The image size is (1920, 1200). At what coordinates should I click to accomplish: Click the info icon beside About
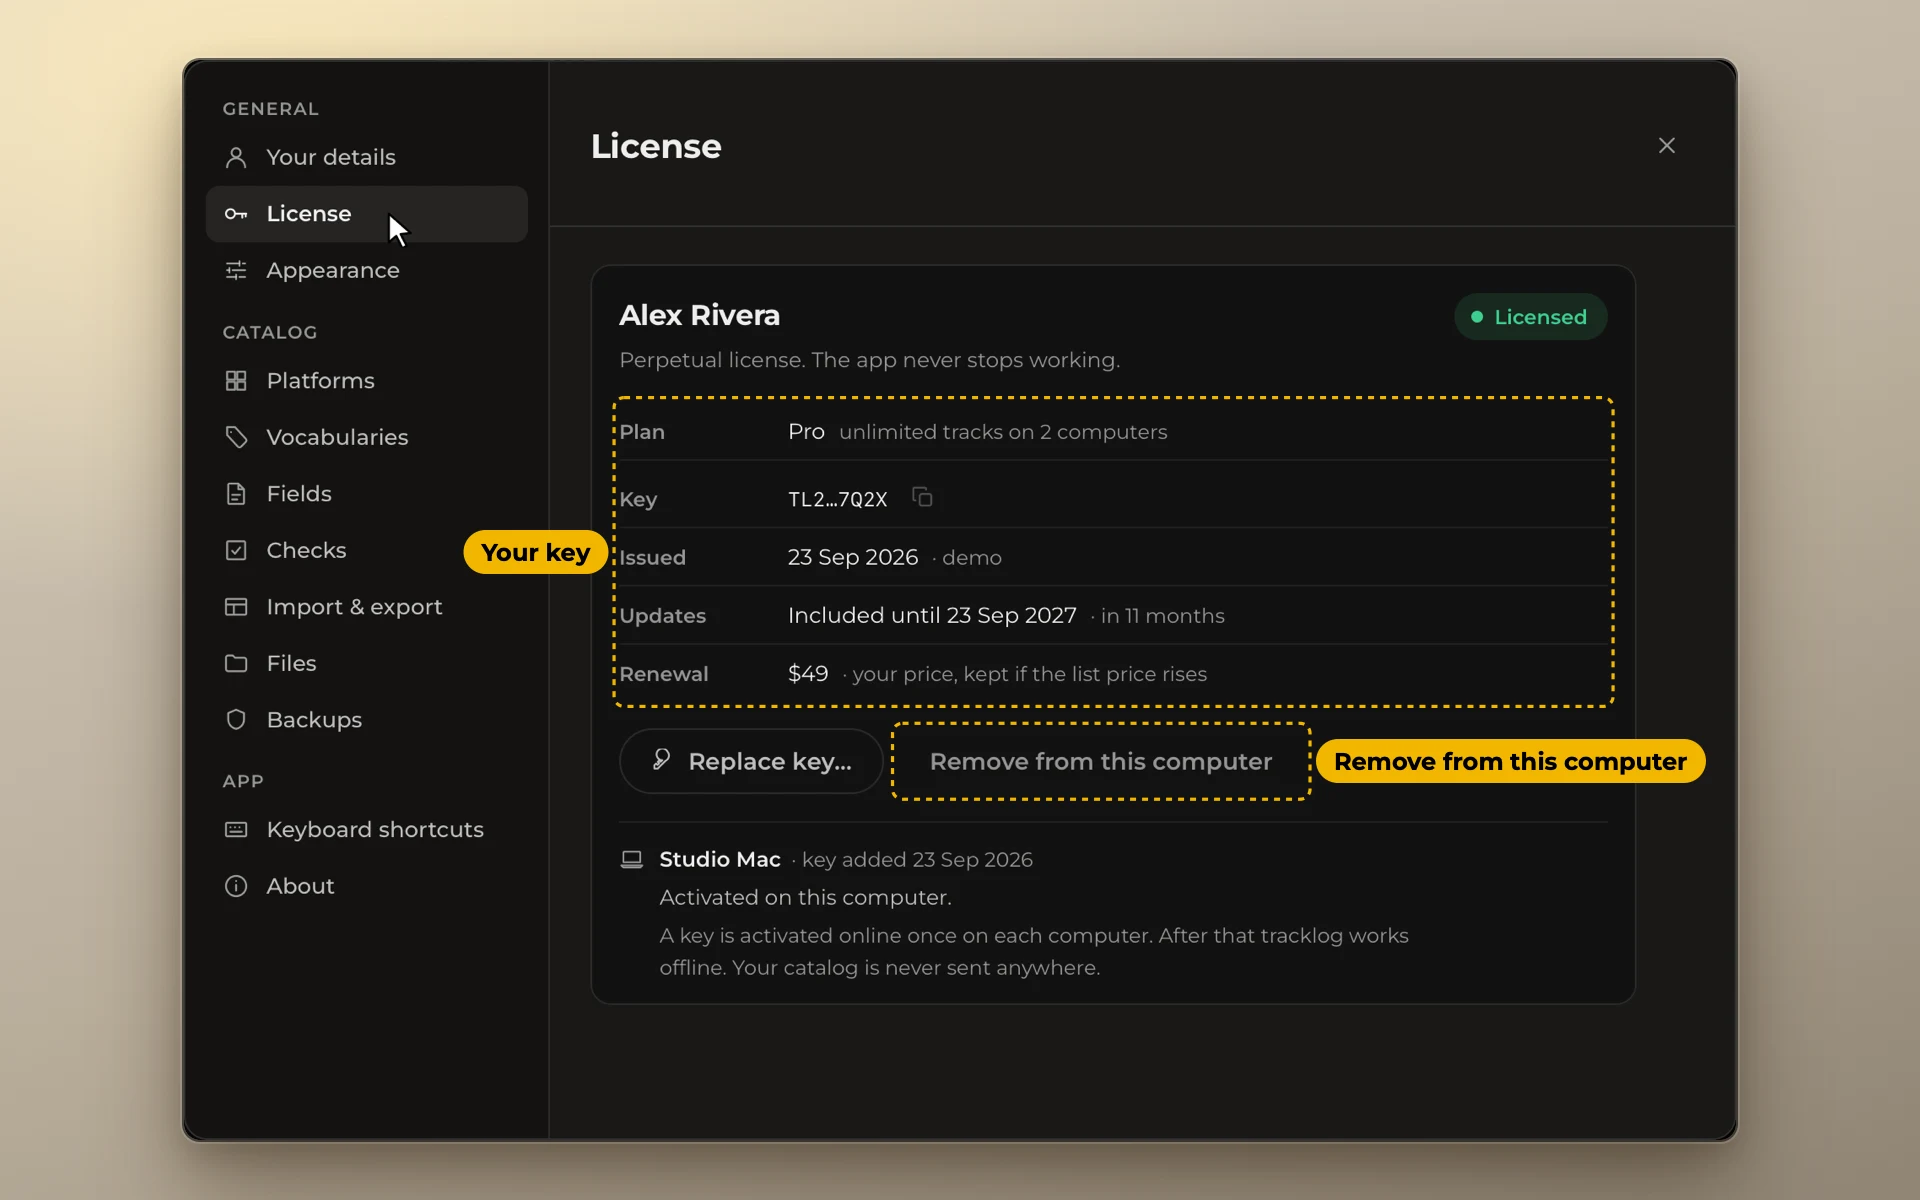[236, 886]
